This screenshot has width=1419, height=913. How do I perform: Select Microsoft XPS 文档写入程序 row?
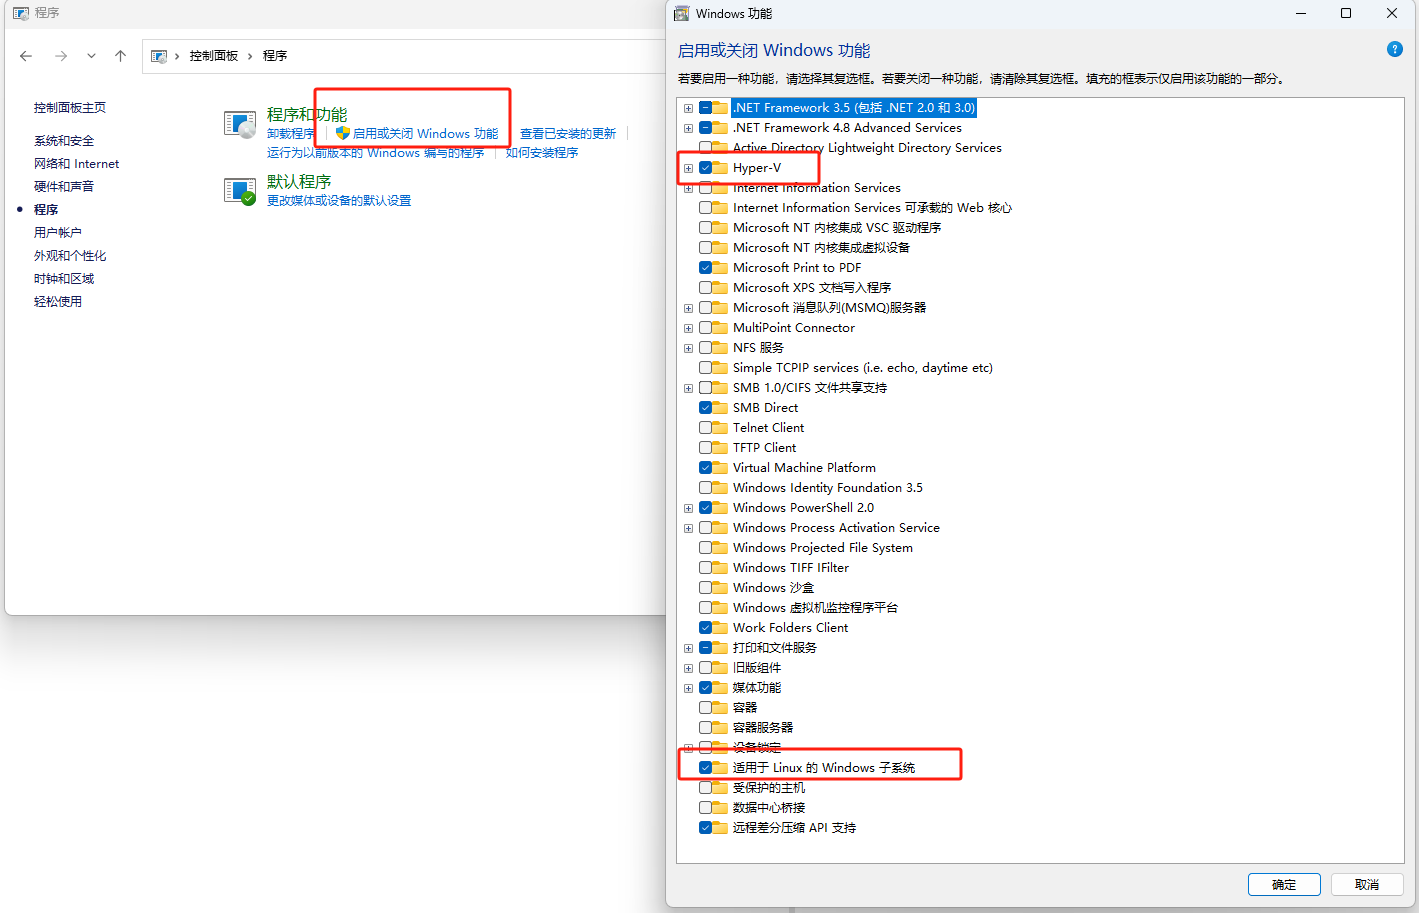(x=811, y=287)
